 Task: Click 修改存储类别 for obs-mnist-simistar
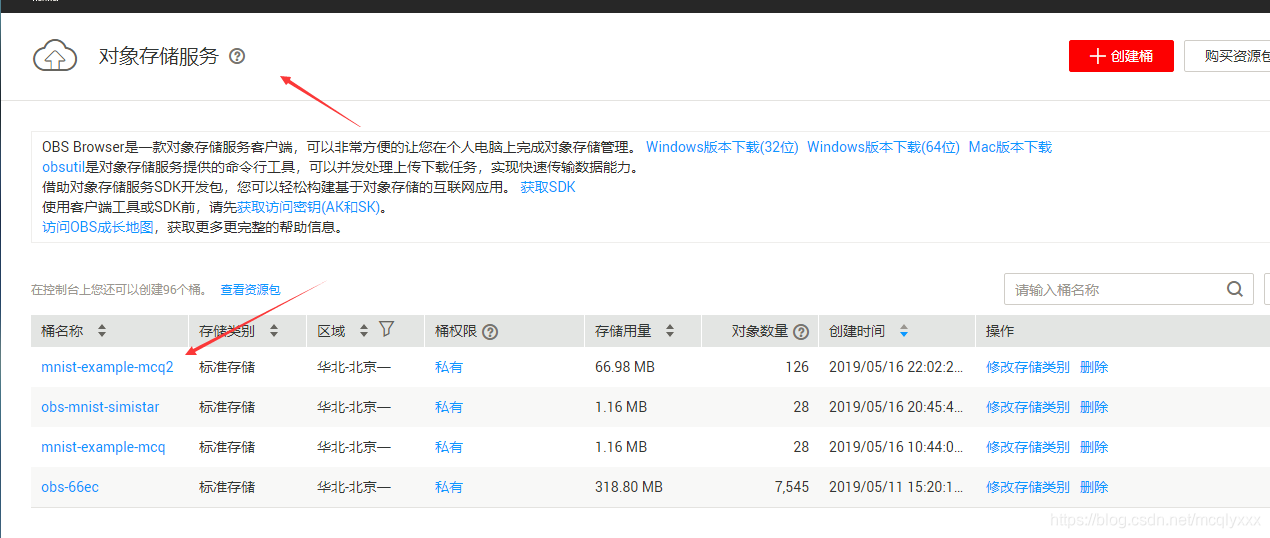click(x=1028, y=407)
